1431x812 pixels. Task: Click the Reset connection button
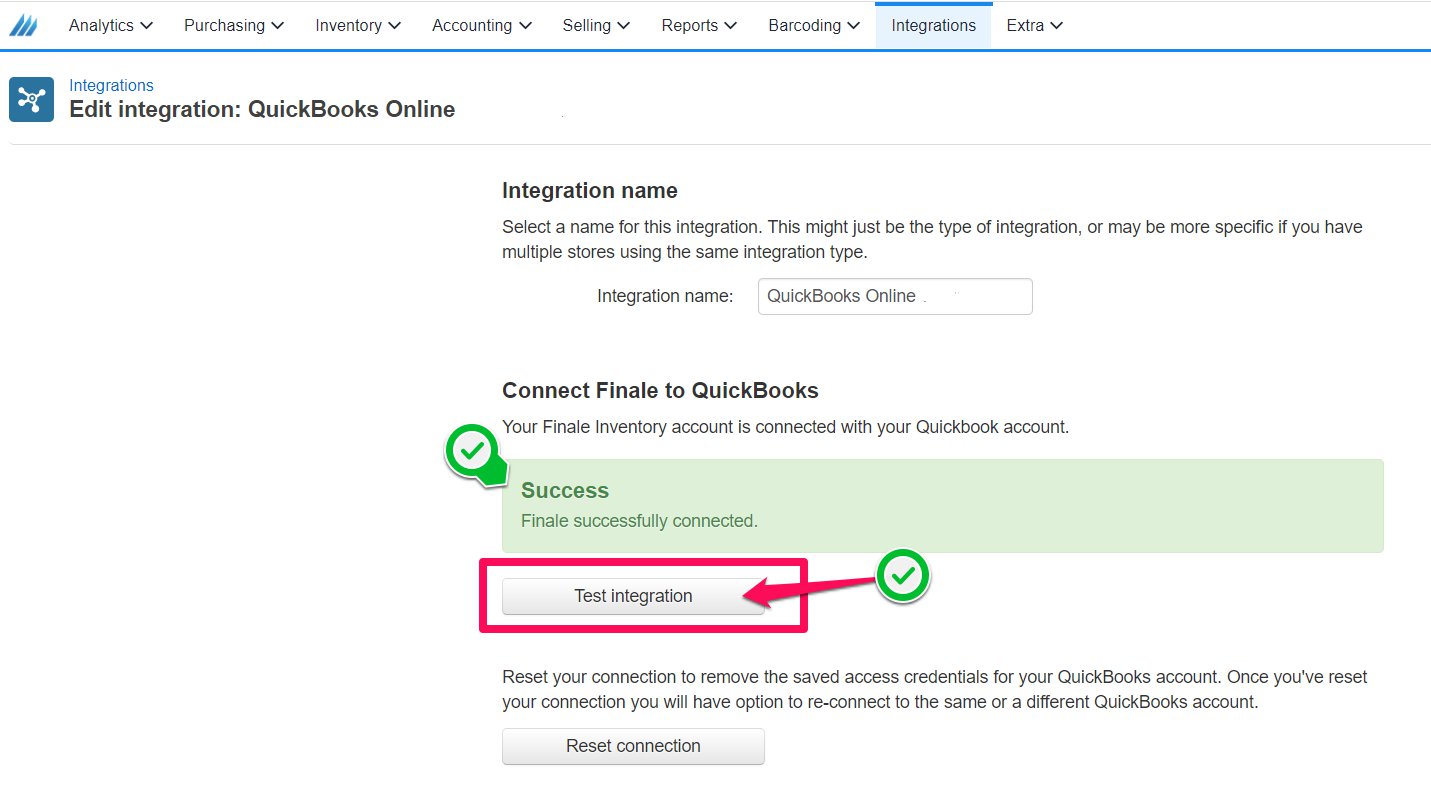click(633, 746)
